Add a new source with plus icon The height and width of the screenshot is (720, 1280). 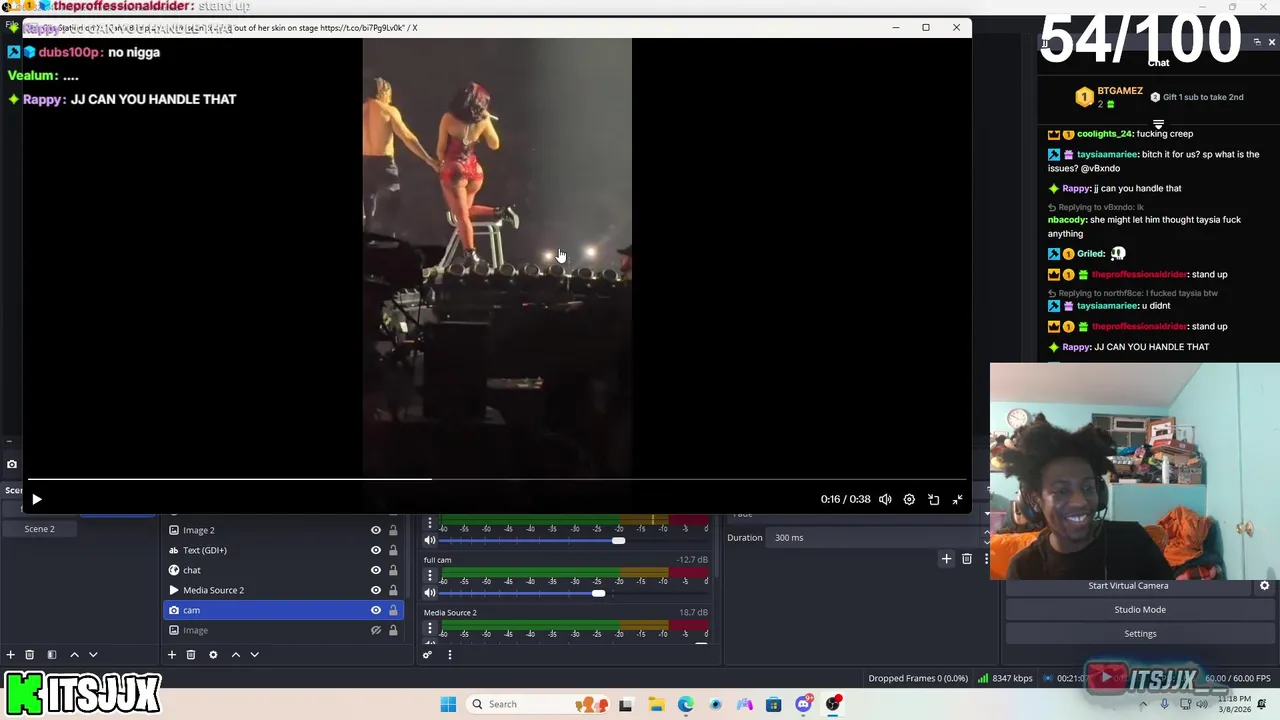tap(172, 655)
